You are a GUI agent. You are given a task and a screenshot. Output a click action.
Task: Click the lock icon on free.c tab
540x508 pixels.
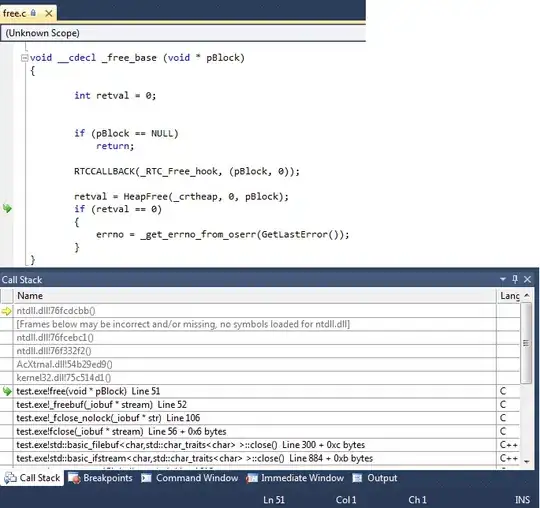click(x=33, y=13)
